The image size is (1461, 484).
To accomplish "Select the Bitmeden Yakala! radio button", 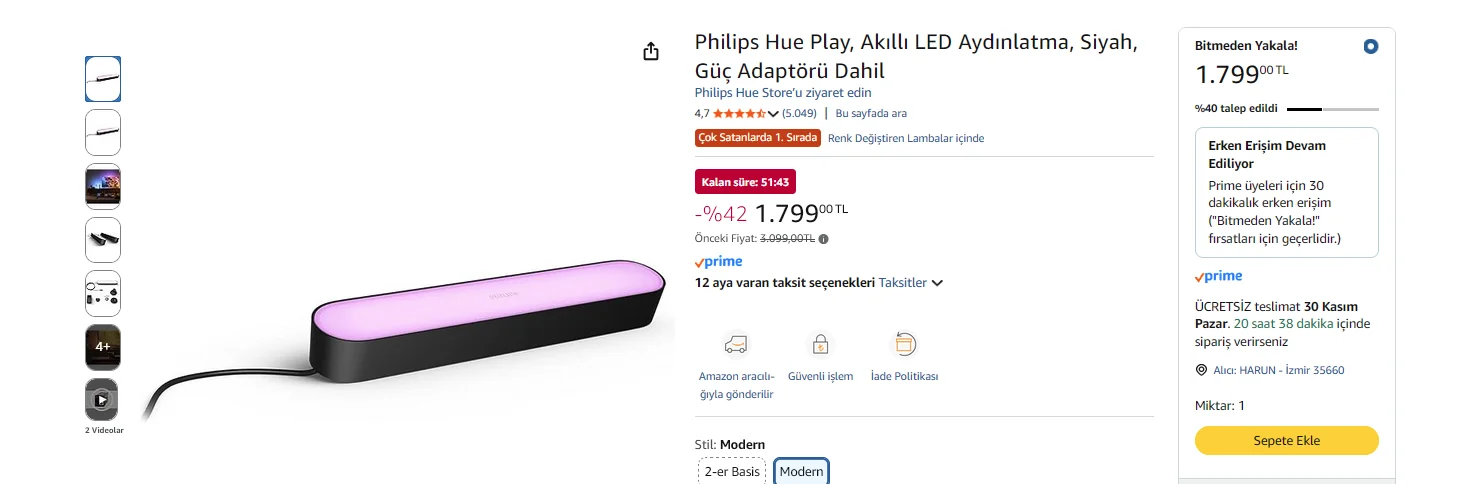I will click(x=1370, y=46).
